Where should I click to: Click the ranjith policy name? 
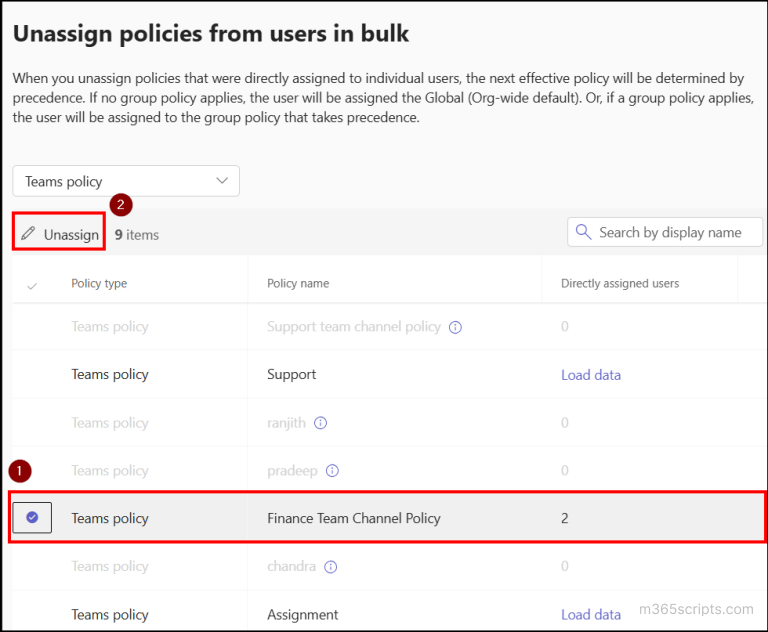coord(286,423)
